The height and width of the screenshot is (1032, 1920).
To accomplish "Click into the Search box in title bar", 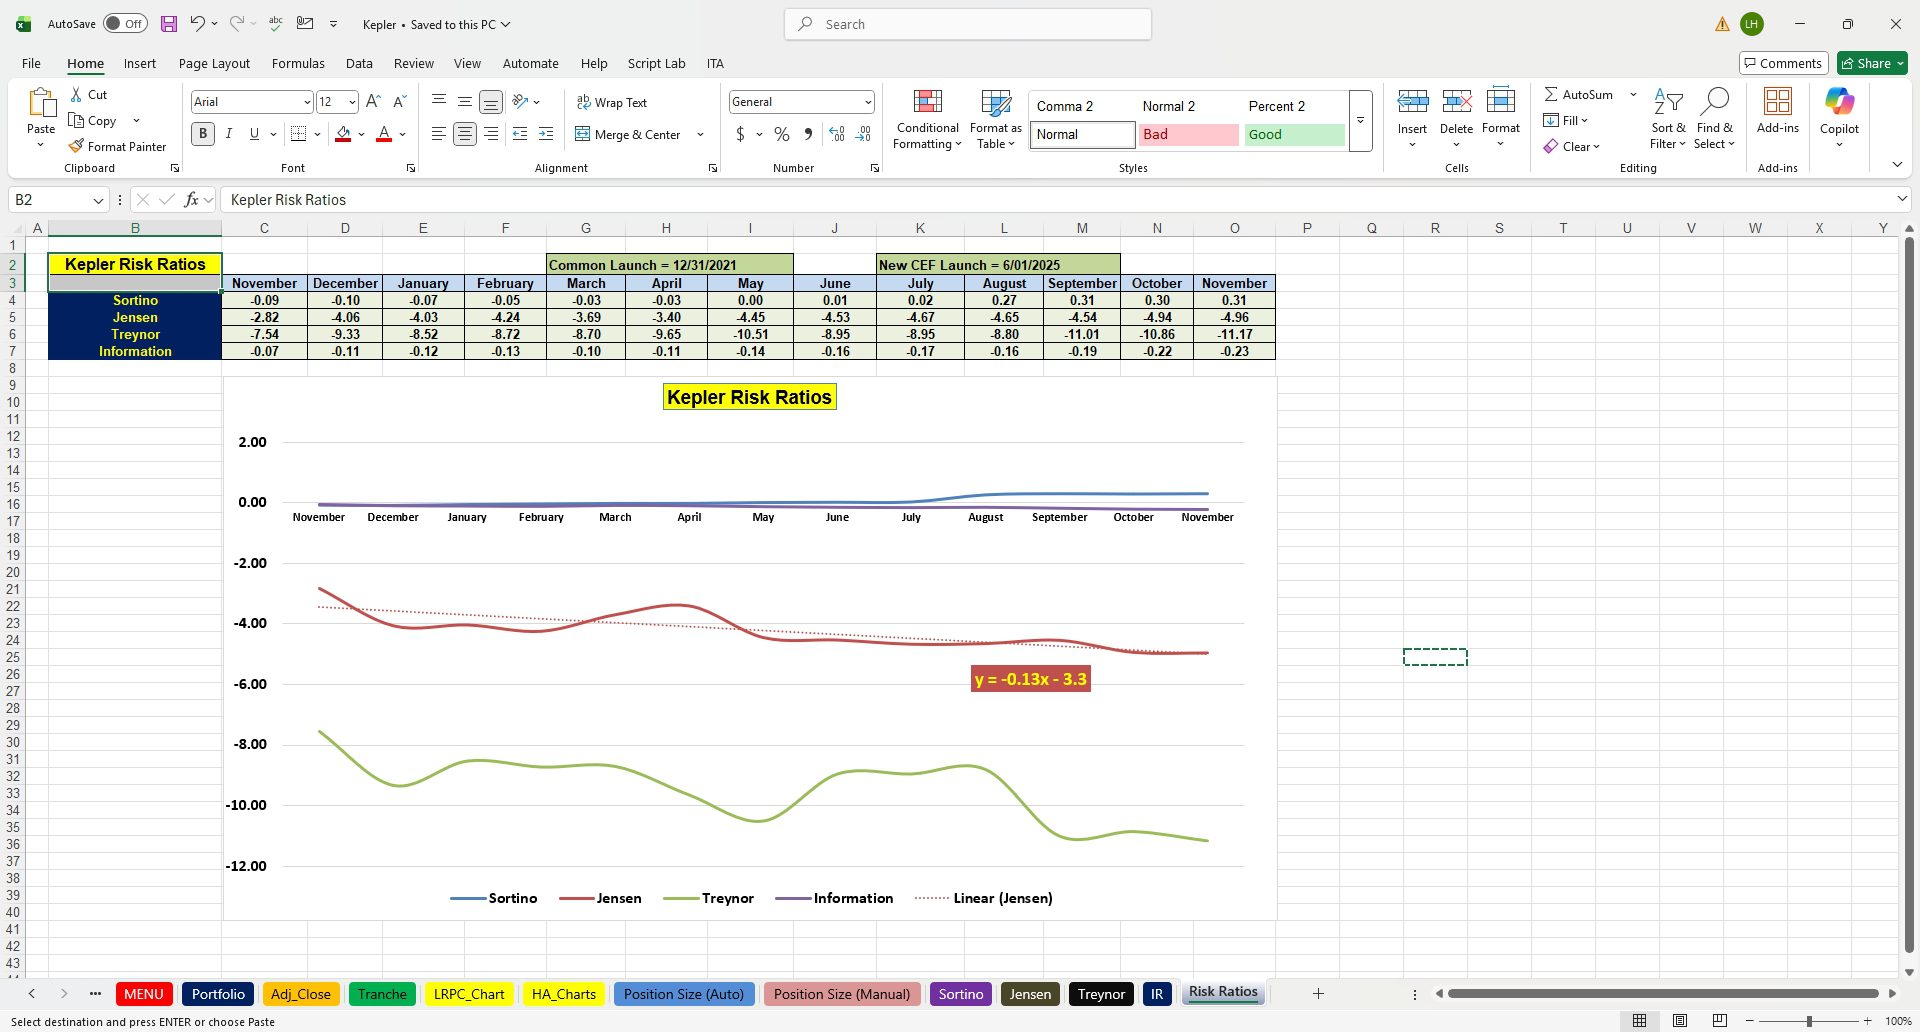I will pos(968,24).
